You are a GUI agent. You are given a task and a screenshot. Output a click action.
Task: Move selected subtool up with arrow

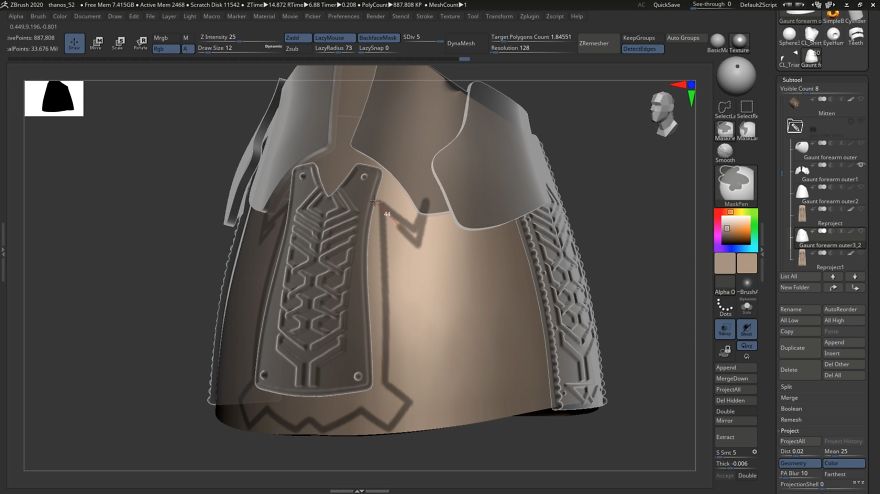(833, 277)
